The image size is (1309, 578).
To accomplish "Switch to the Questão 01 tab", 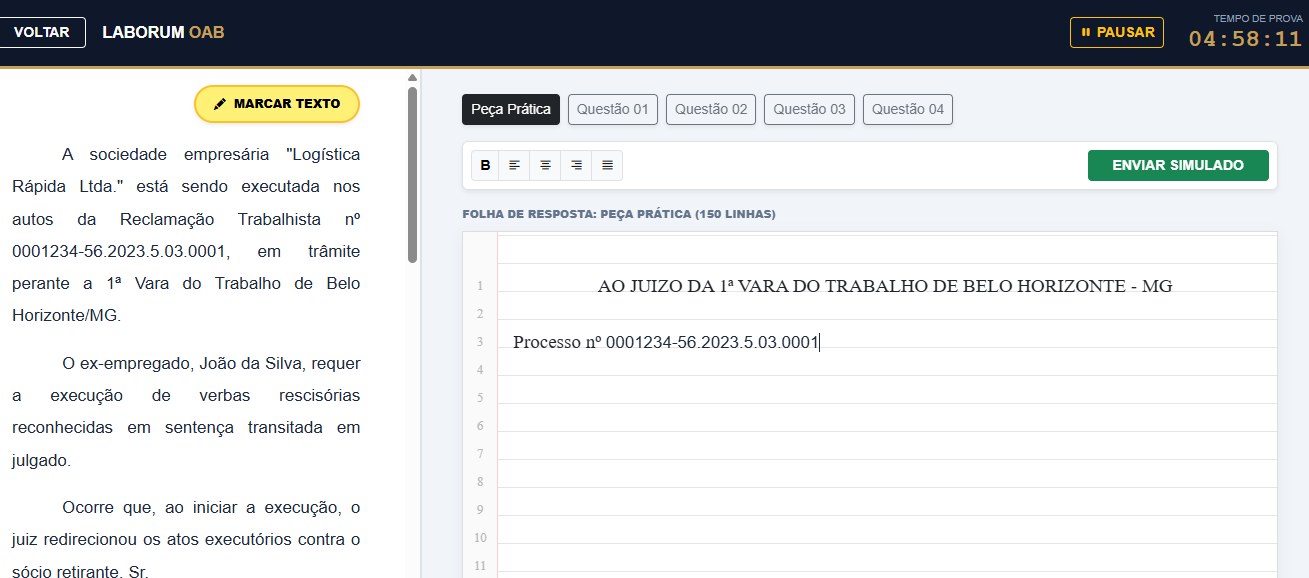I will (613, 109).
